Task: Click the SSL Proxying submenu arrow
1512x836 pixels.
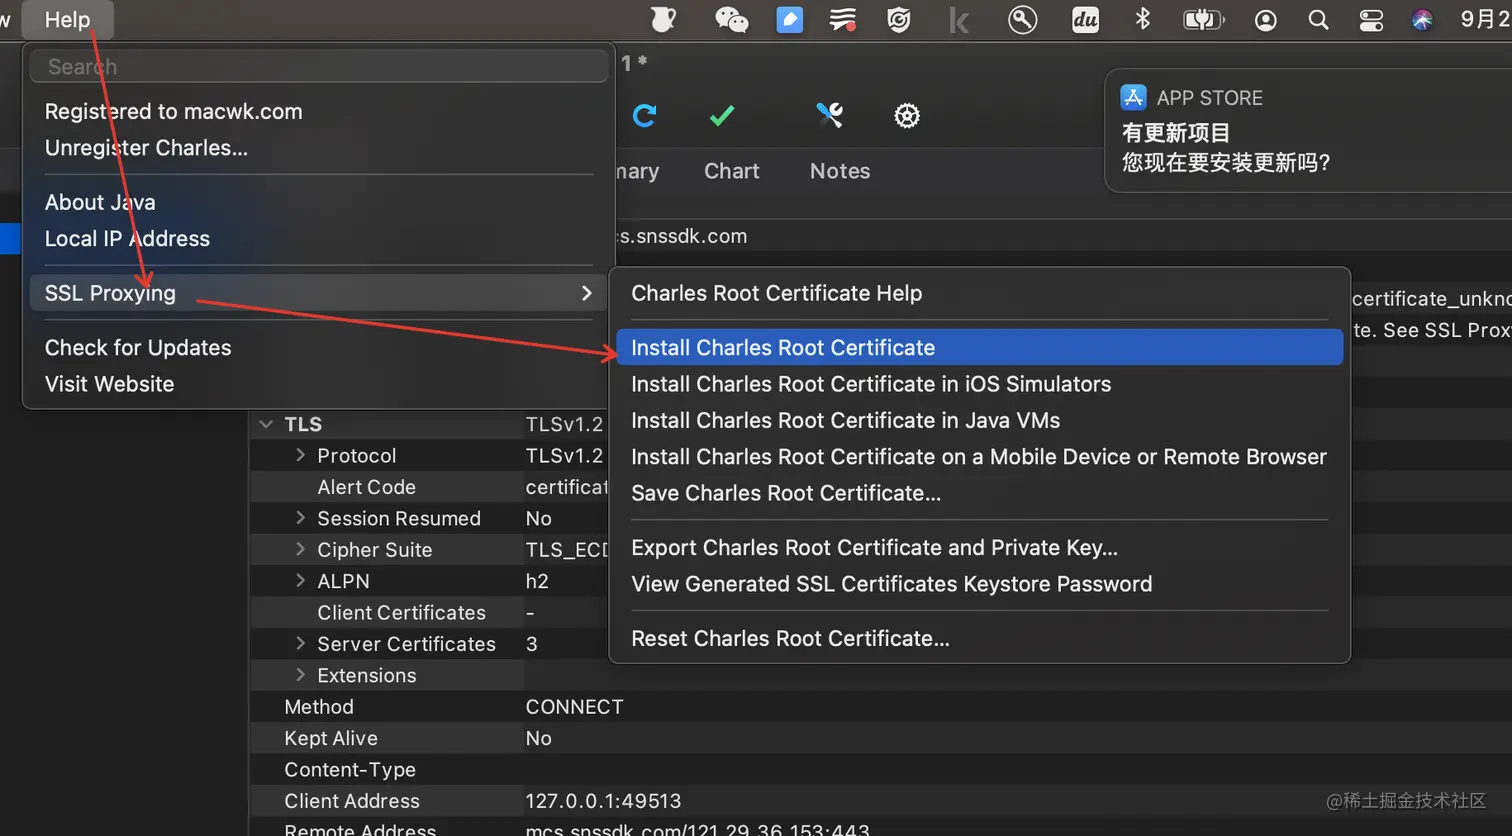Action: click(587, 293)
